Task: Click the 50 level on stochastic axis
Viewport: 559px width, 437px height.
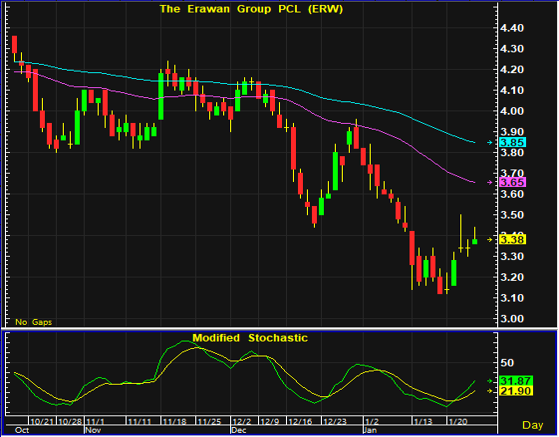Action: pyautogui.click(x=507, y=363)
